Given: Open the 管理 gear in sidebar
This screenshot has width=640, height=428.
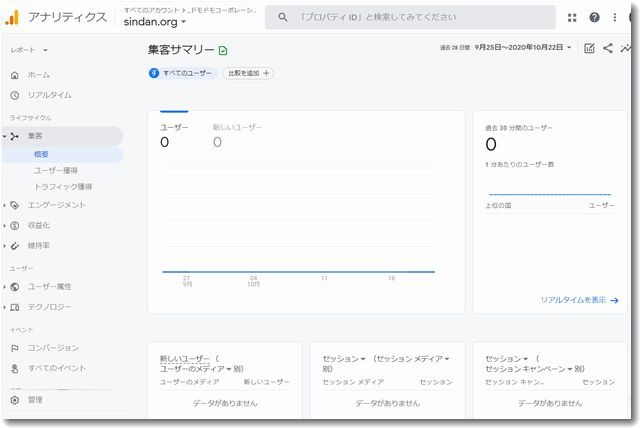Looking at the screenshot, I should point(15,400).
